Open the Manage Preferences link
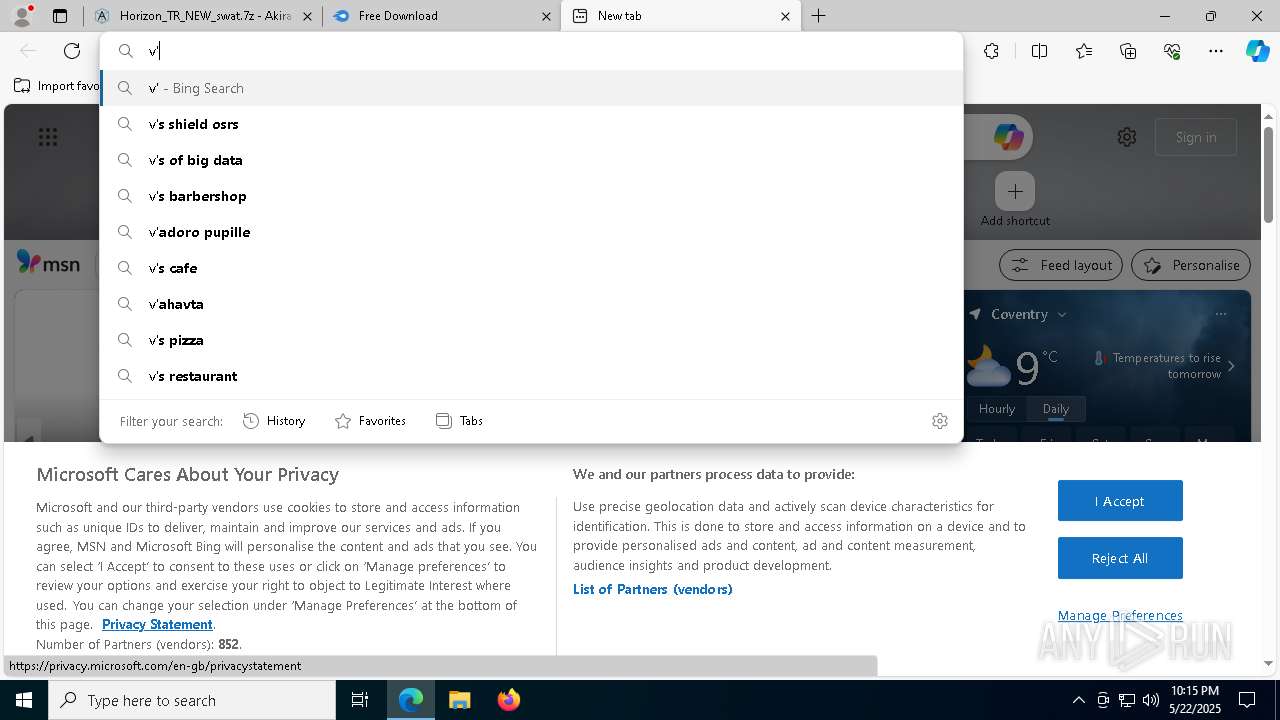The image size is (1280, 720). [x=1120, y=615]
